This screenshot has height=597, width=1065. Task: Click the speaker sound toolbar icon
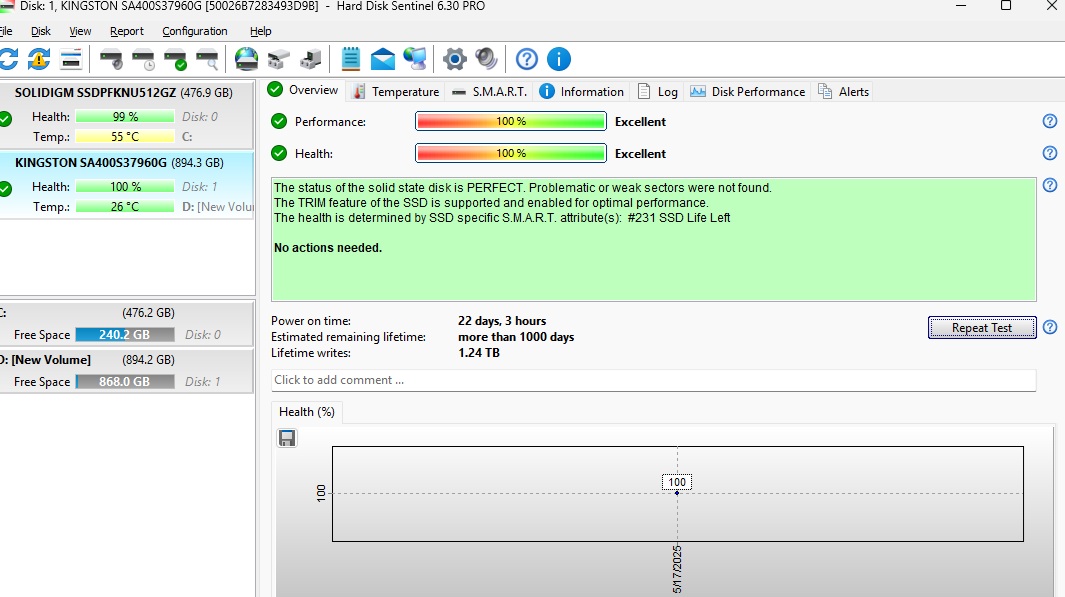[486, 59]
